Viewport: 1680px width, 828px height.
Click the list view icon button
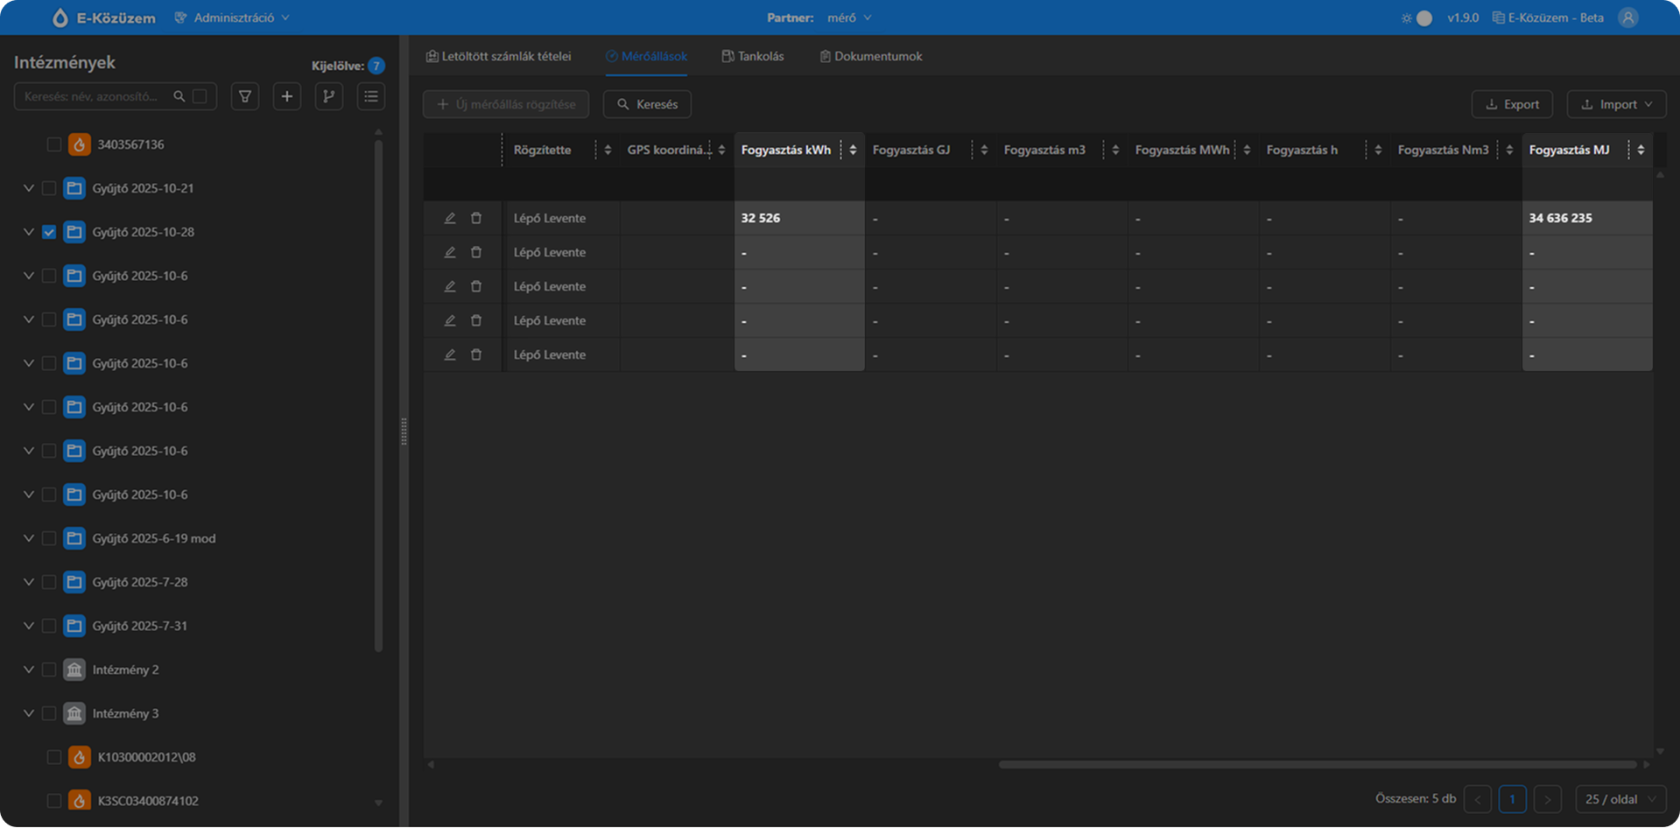point(371,97)
